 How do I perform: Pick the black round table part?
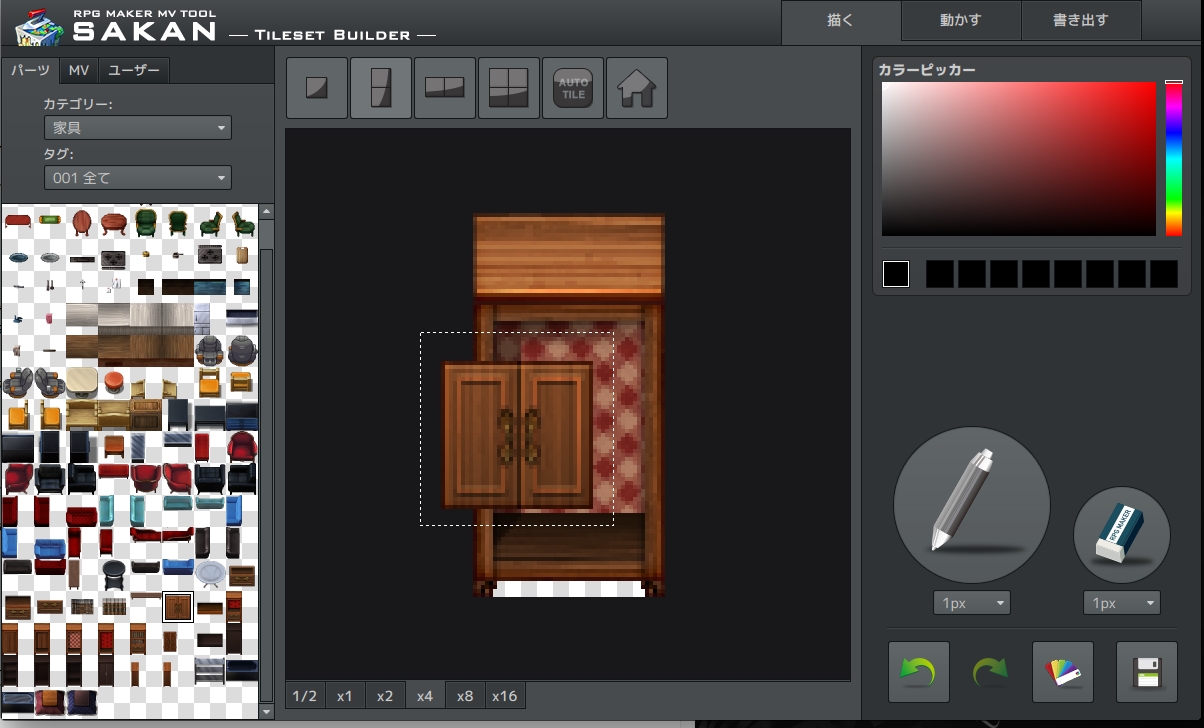[x=114, y=574]
